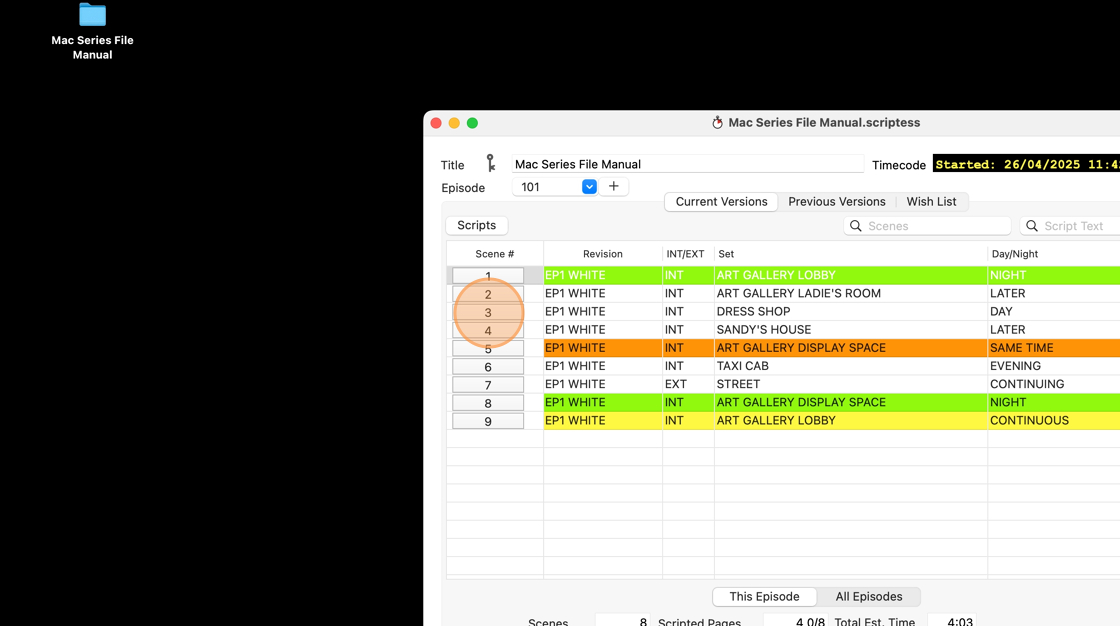The image size is (1120, 626).
Task: Switch to the Current Versions tab
Action: (721, 202)
